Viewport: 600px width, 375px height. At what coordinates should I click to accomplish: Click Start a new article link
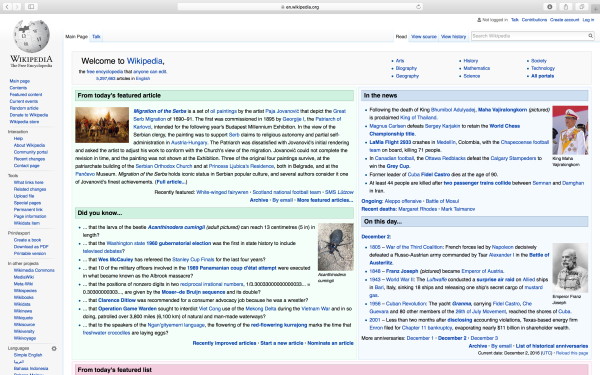(282, 343)
